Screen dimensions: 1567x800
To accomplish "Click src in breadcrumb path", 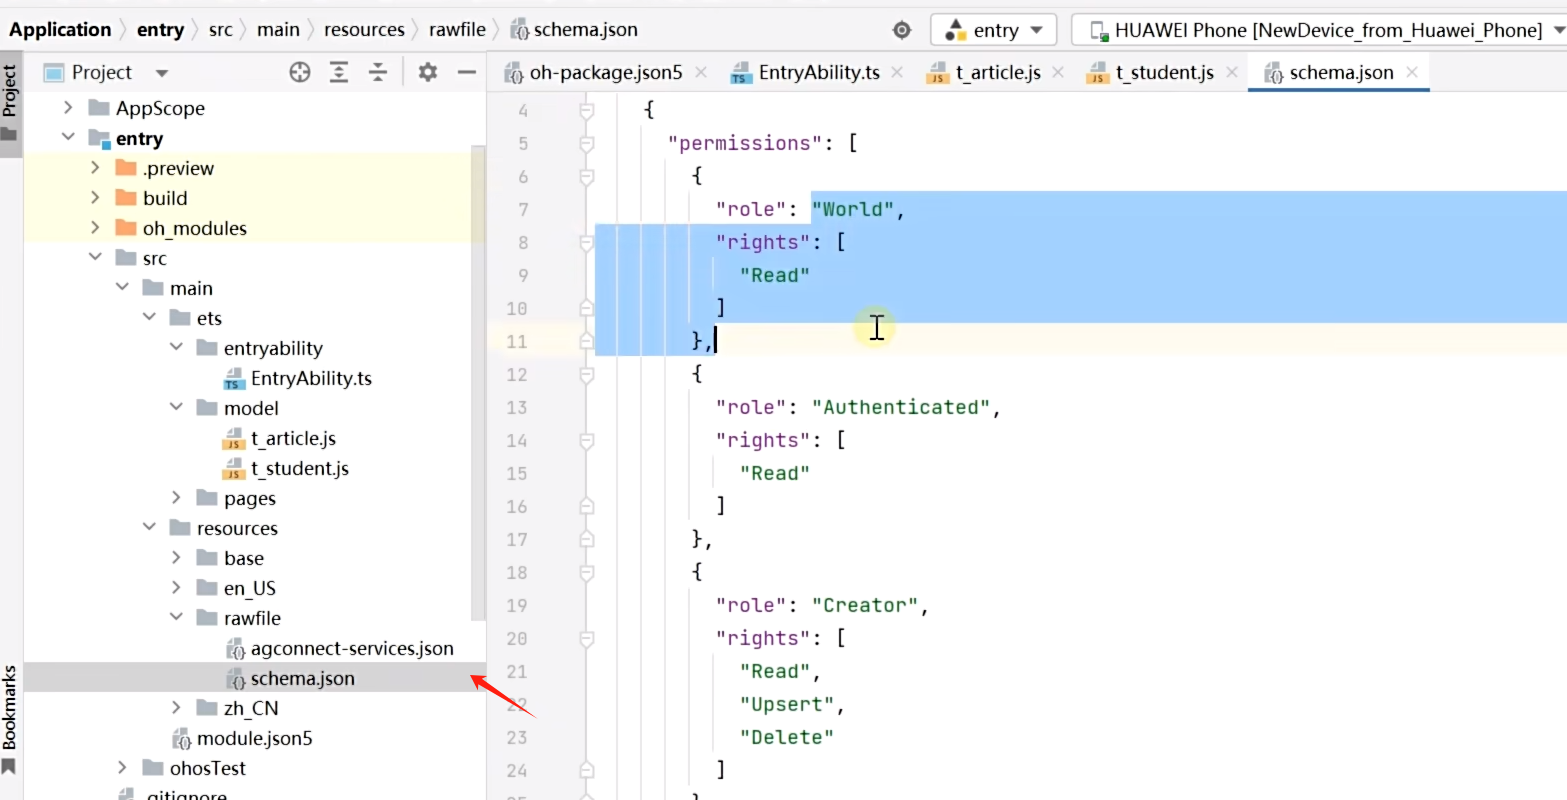I will 220,30.
